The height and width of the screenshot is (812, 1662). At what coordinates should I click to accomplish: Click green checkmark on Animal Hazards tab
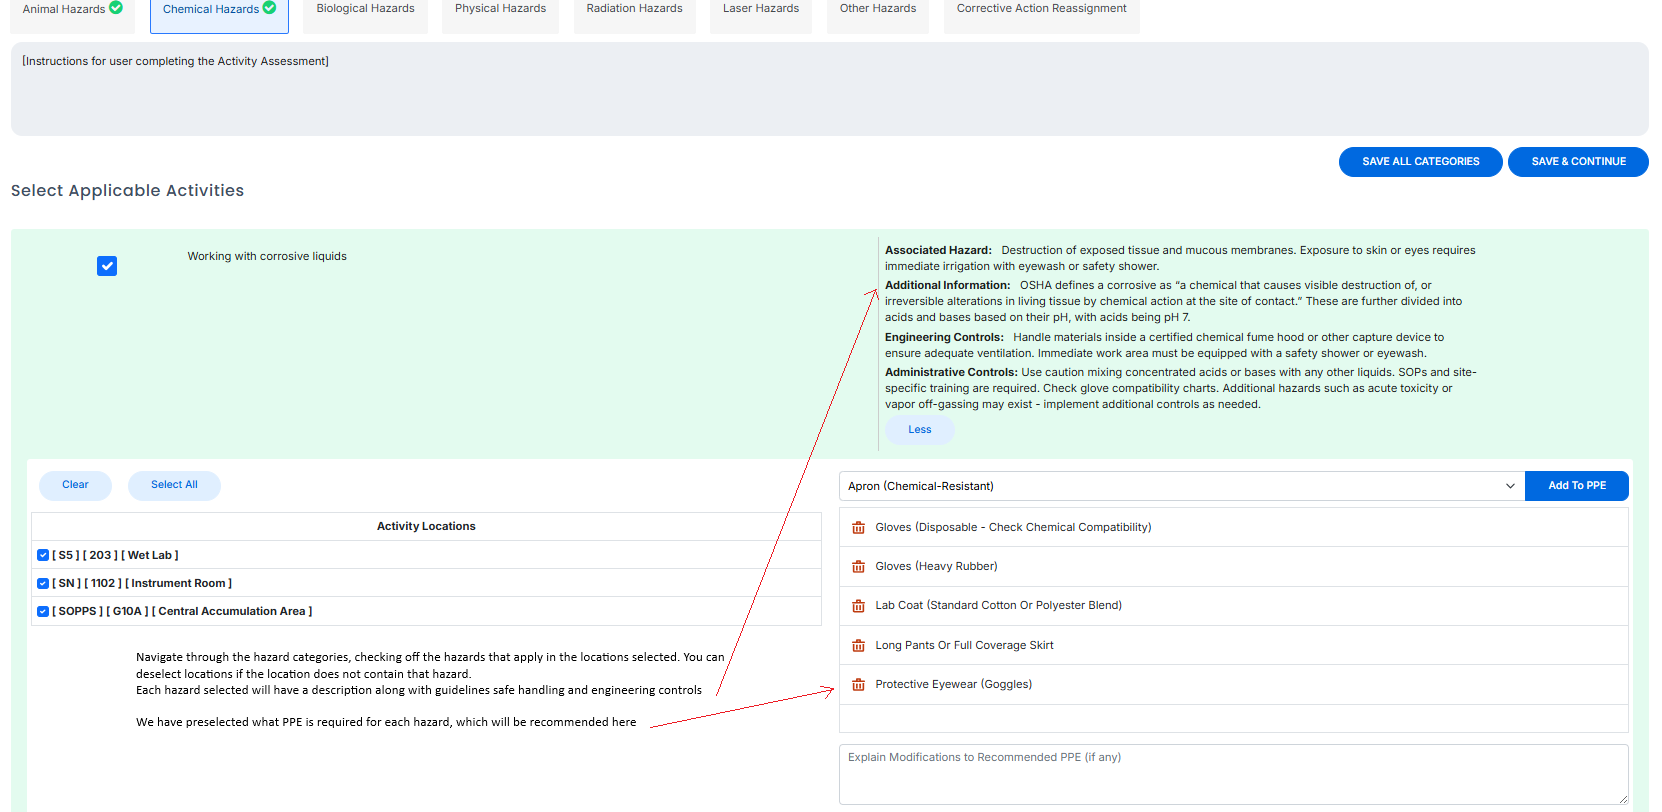(116, 8)
